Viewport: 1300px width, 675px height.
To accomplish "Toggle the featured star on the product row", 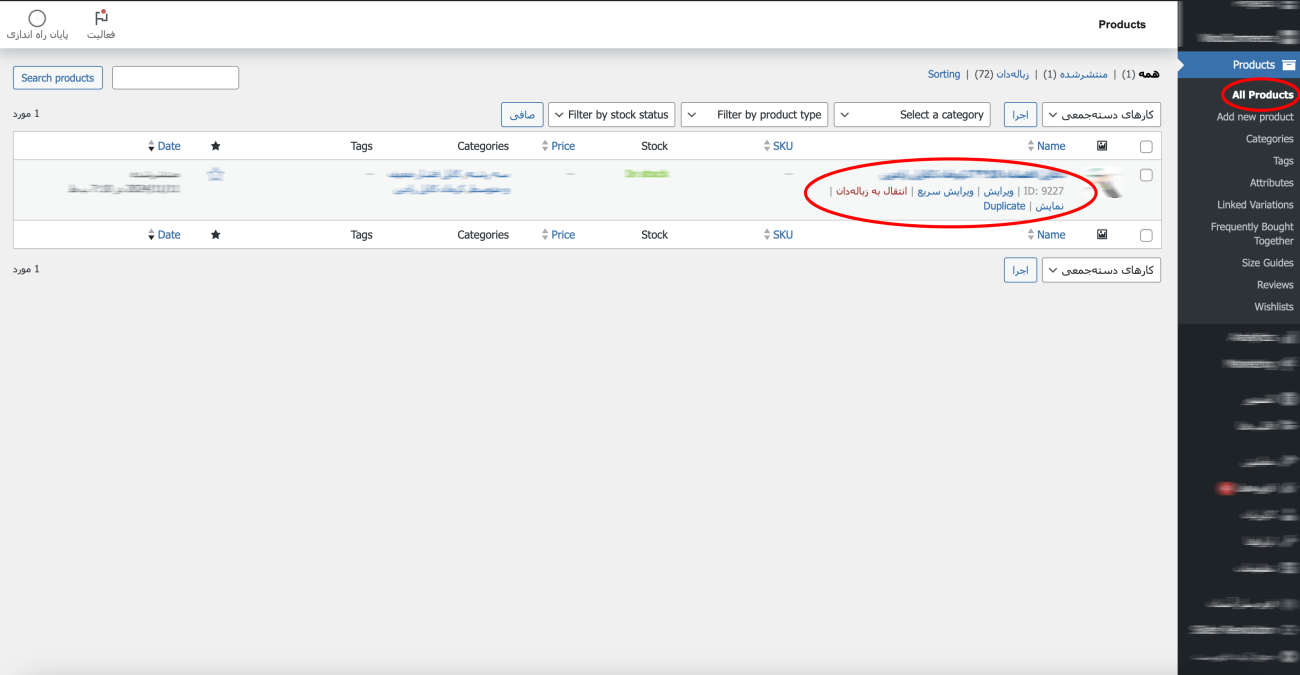I will (x=215, y=174).
